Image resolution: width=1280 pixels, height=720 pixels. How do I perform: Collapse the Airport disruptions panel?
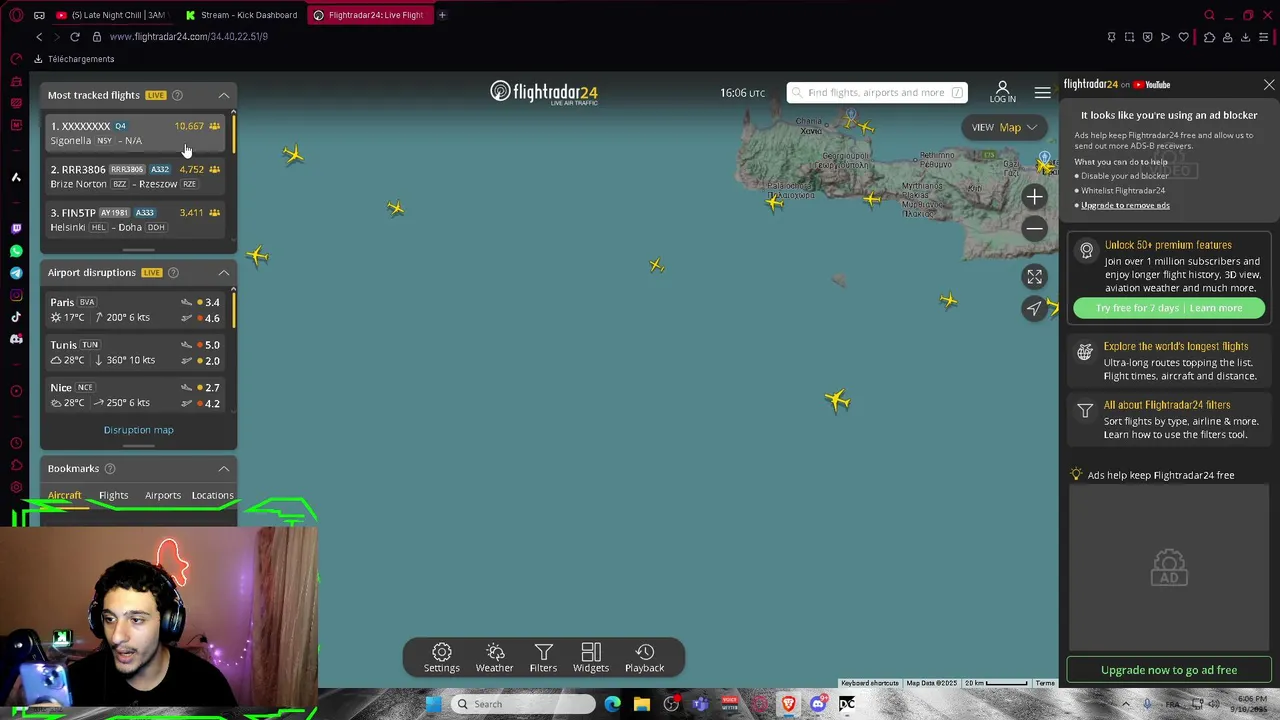[x=224, y=272]
